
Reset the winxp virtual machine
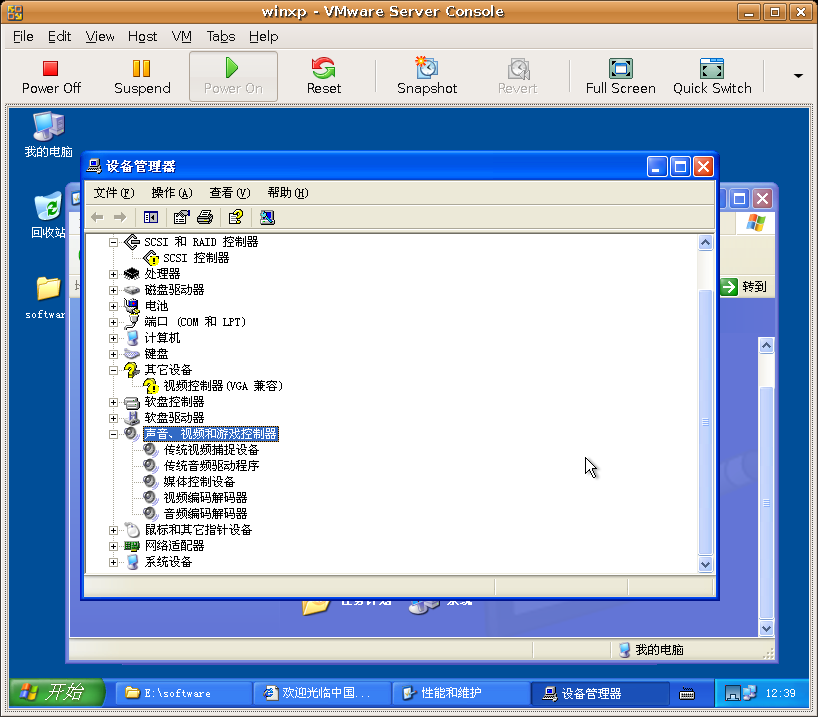(x=323, y=76)
